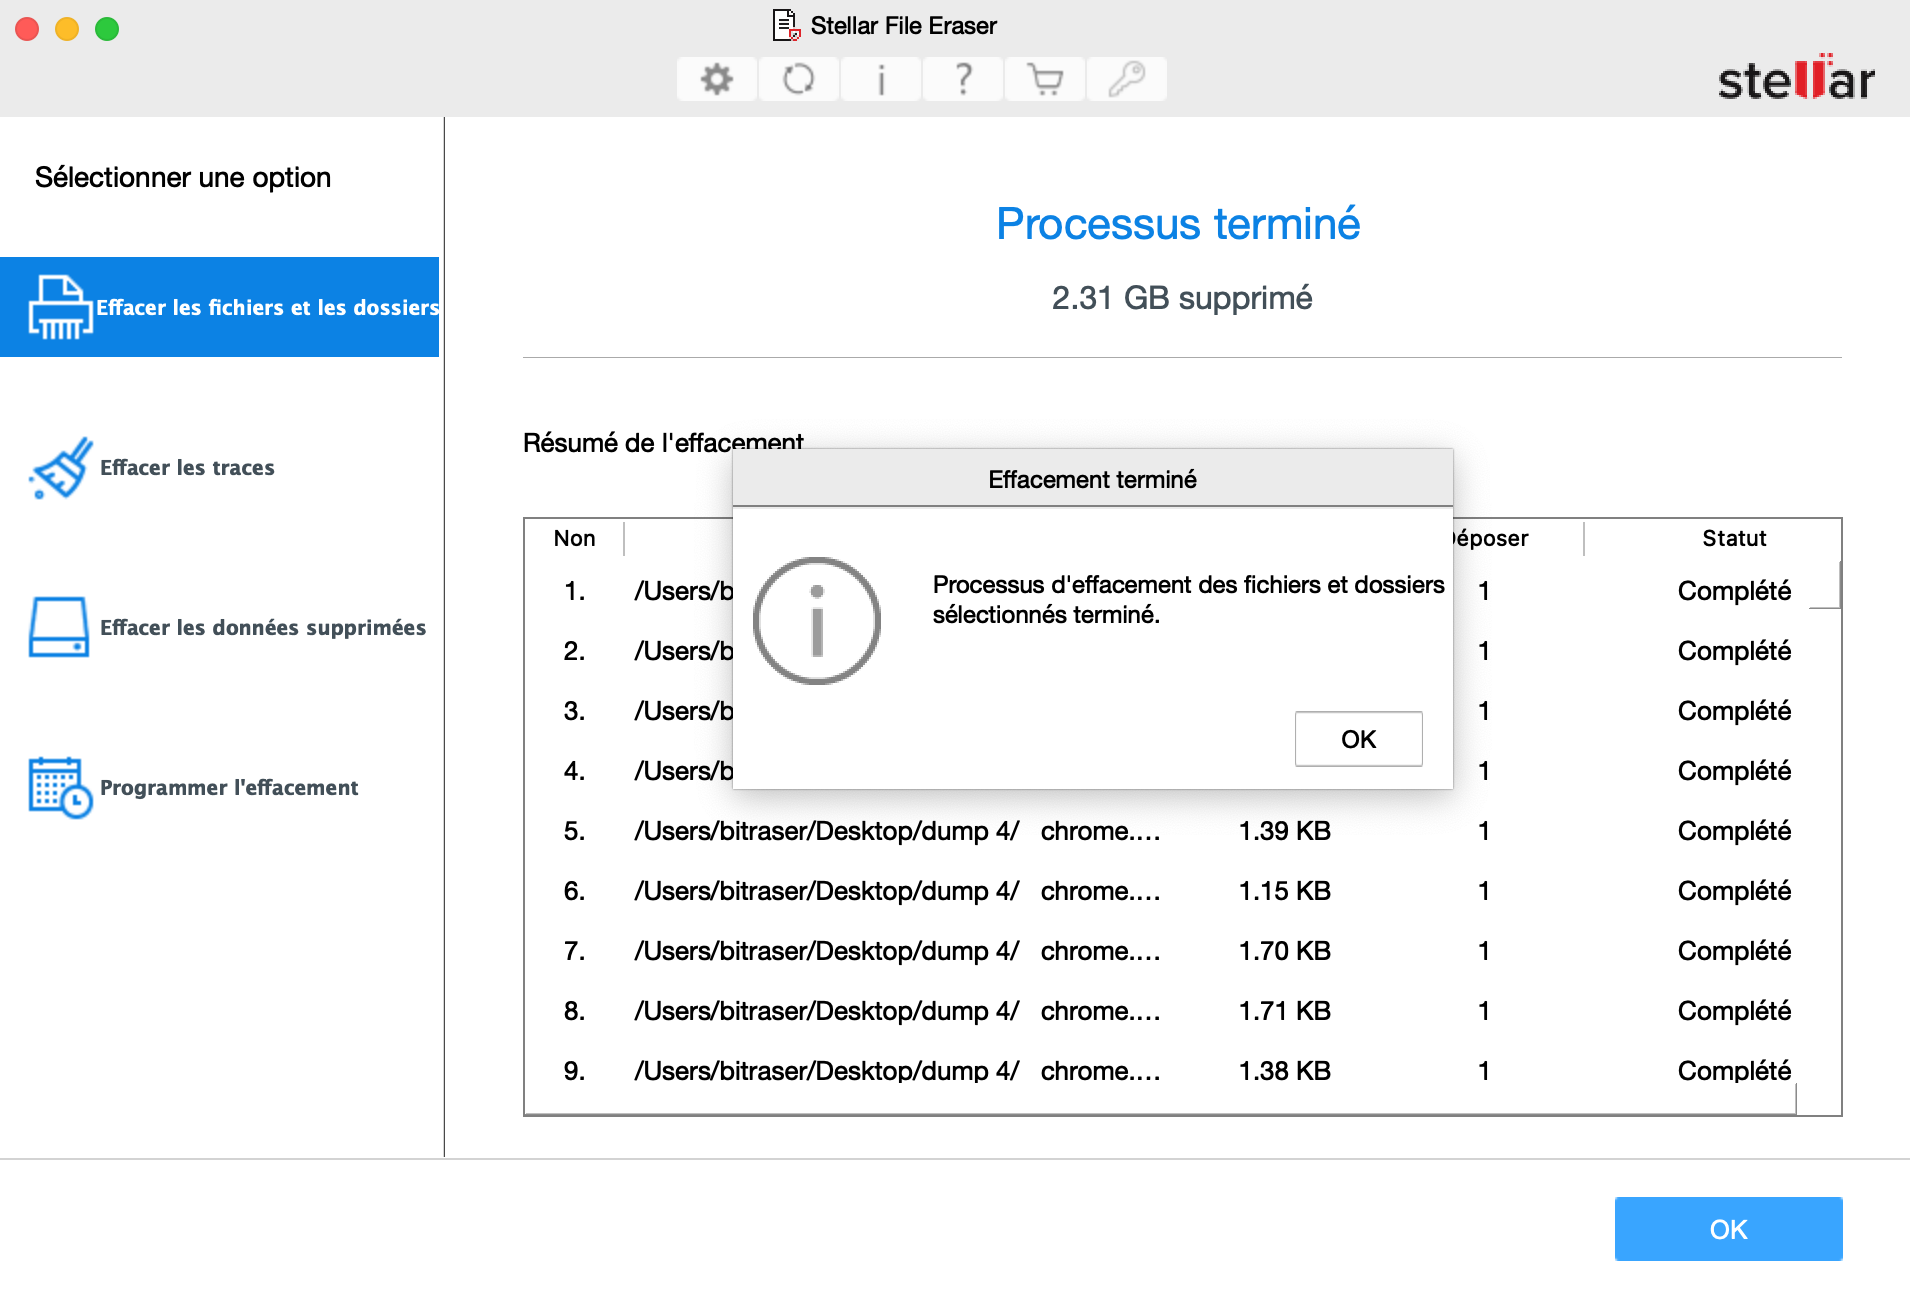Click Complété status in row 1
The height and width of the screenshot is (1297, 1910).
[1734, 591]
